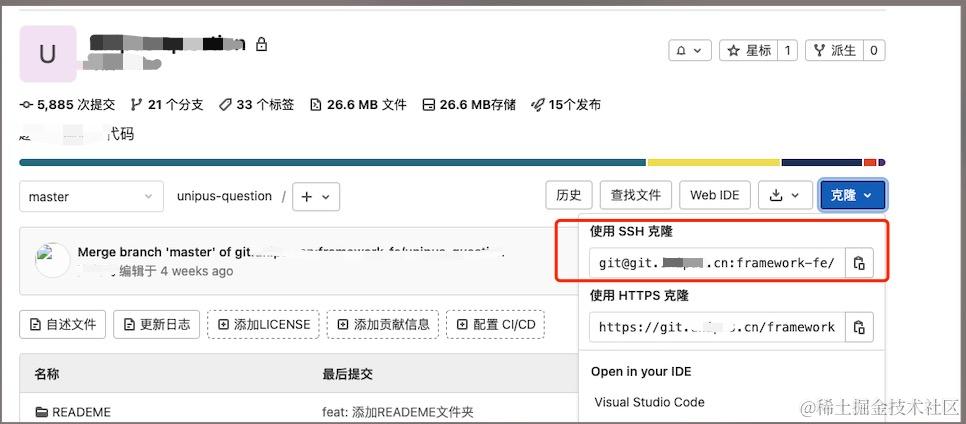Select the 4 weeks ago timestamp

point(197,271)
